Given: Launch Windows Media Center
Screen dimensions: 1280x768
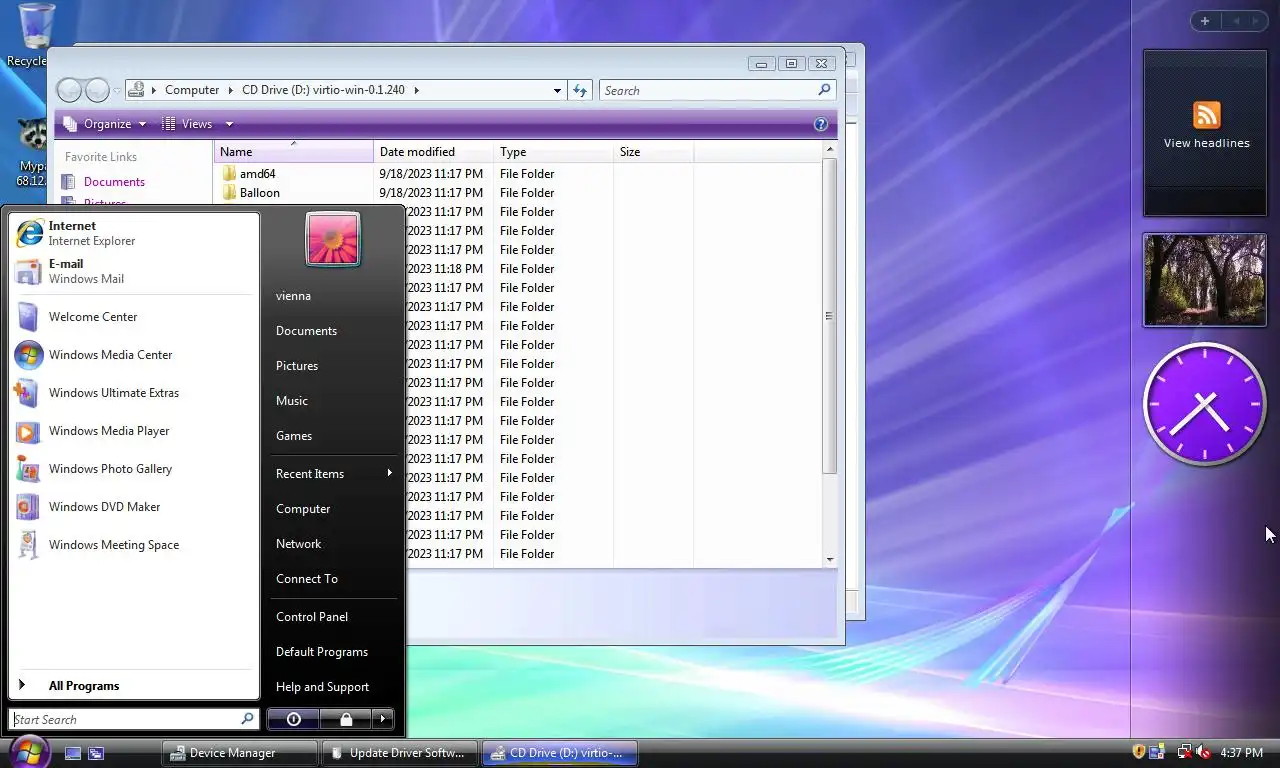Looking at the screenshot, I should pyautogui.click(x=133, y=355).
